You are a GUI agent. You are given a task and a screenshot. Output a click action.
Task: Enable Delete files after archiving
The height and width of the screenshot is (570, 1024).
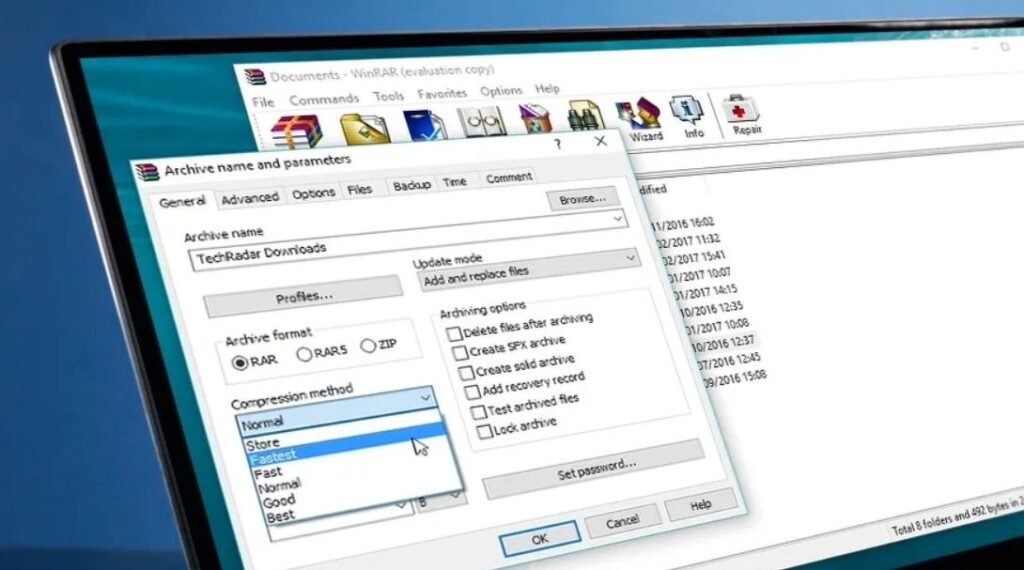(454, 334)
